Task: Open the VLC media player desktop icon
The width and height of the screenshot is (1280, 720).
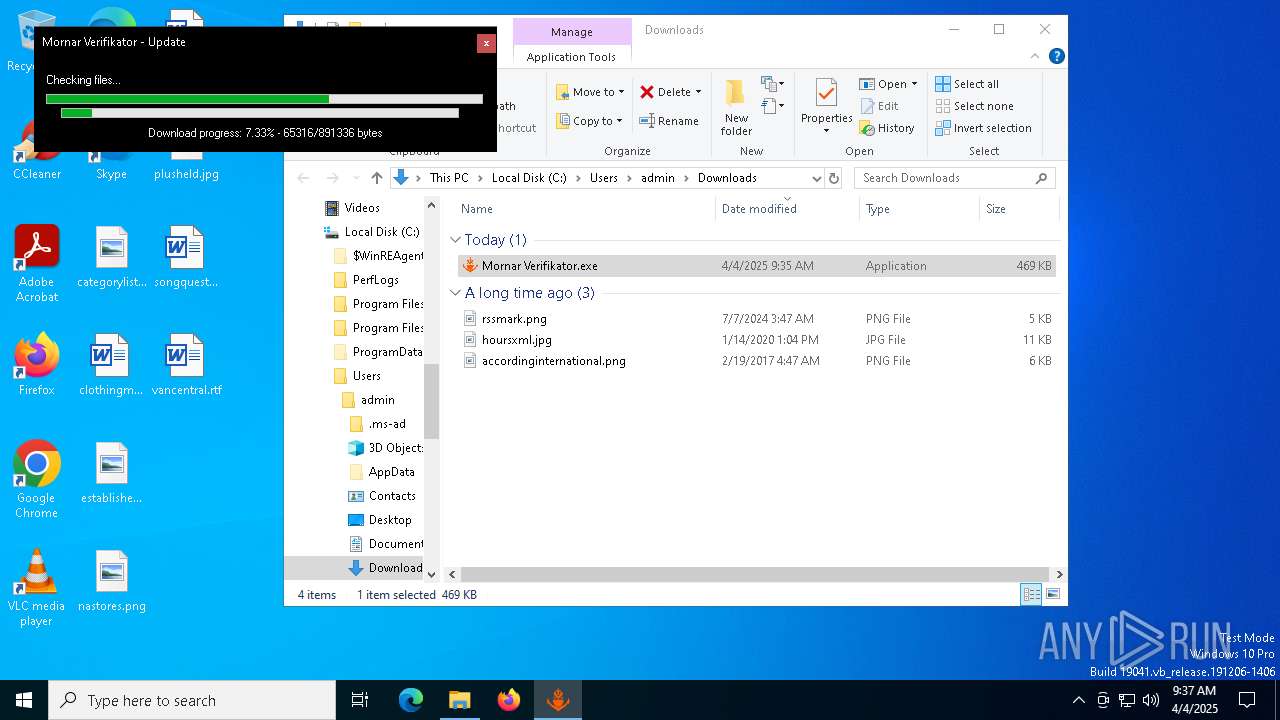Action: click(37, 588)
